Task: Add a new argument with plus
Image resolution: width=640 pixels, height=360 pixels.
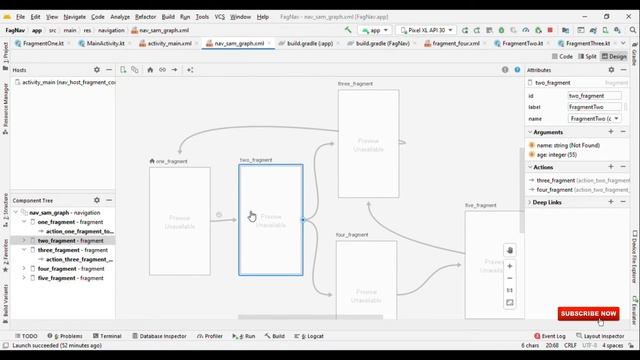Action: (x=611, y=132)
